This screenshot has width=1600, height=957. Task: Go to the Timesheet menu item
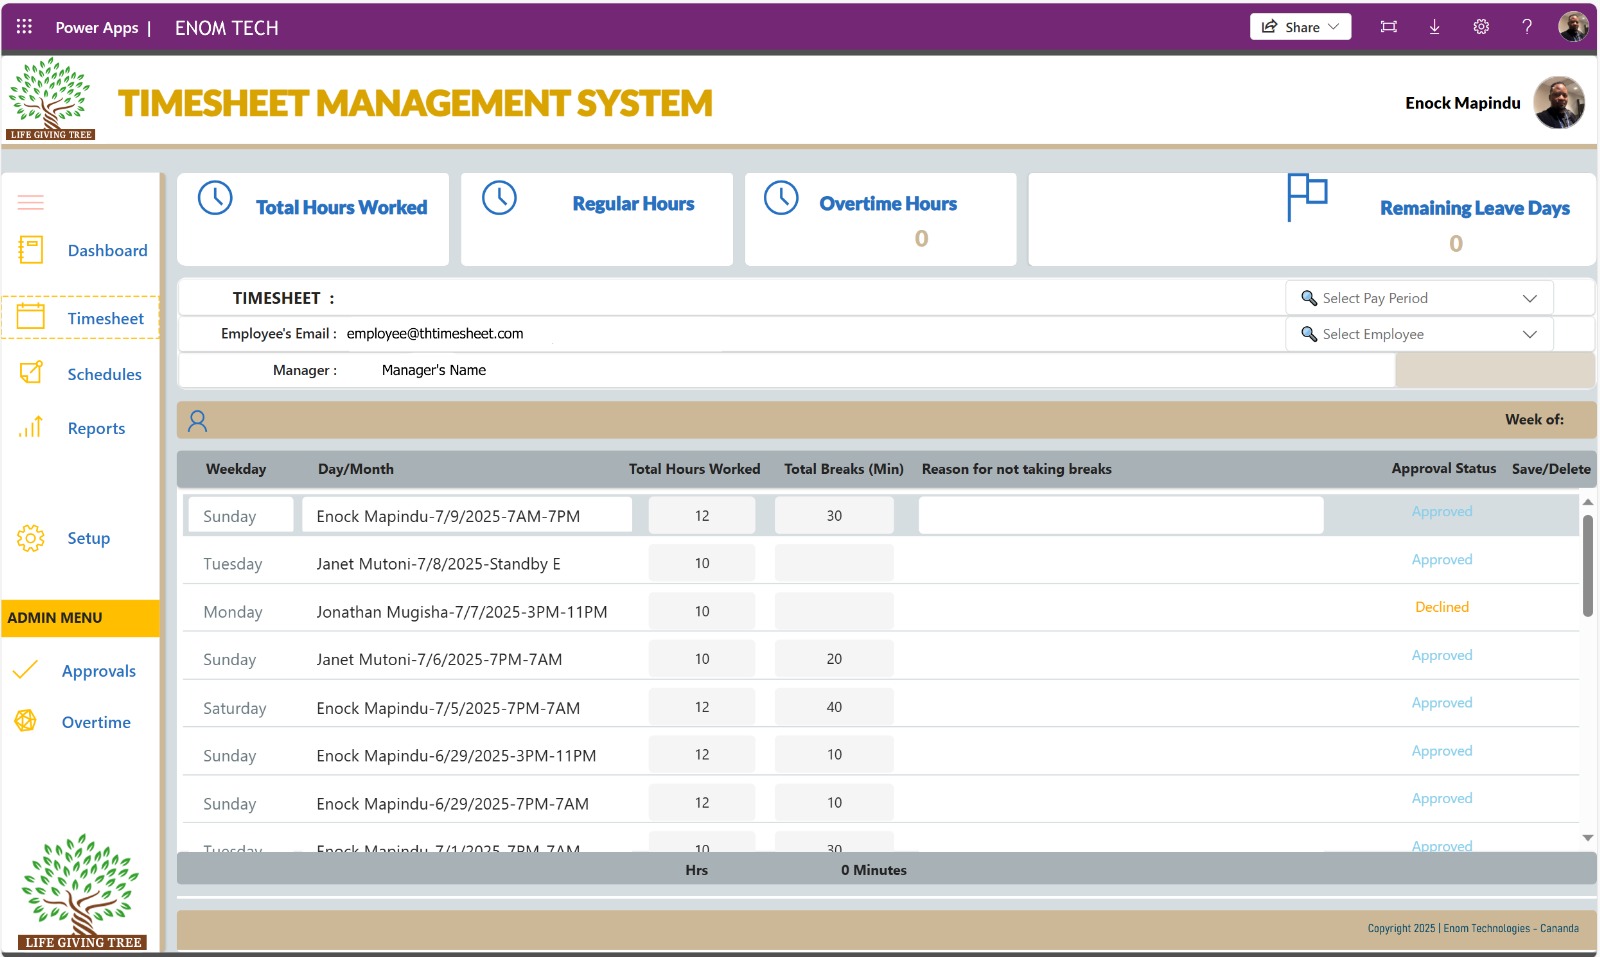coord(106,318)
